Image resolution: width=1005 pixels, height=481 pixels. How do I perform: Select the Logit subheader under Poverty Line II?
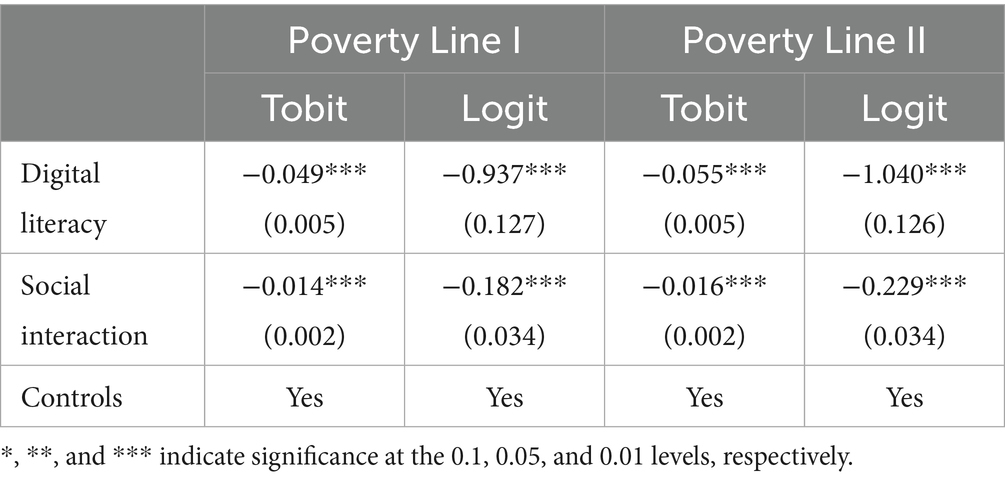pos(904,107)
